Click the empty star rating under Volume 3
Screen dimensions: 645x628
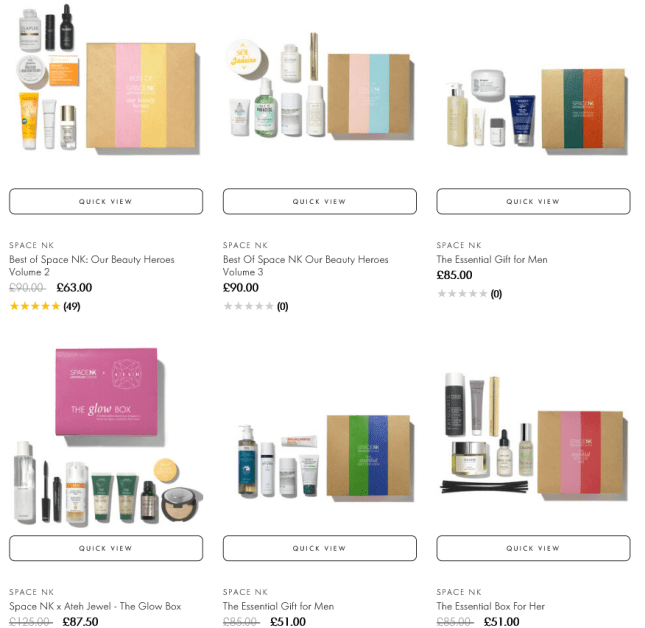[x=255, y=306]
